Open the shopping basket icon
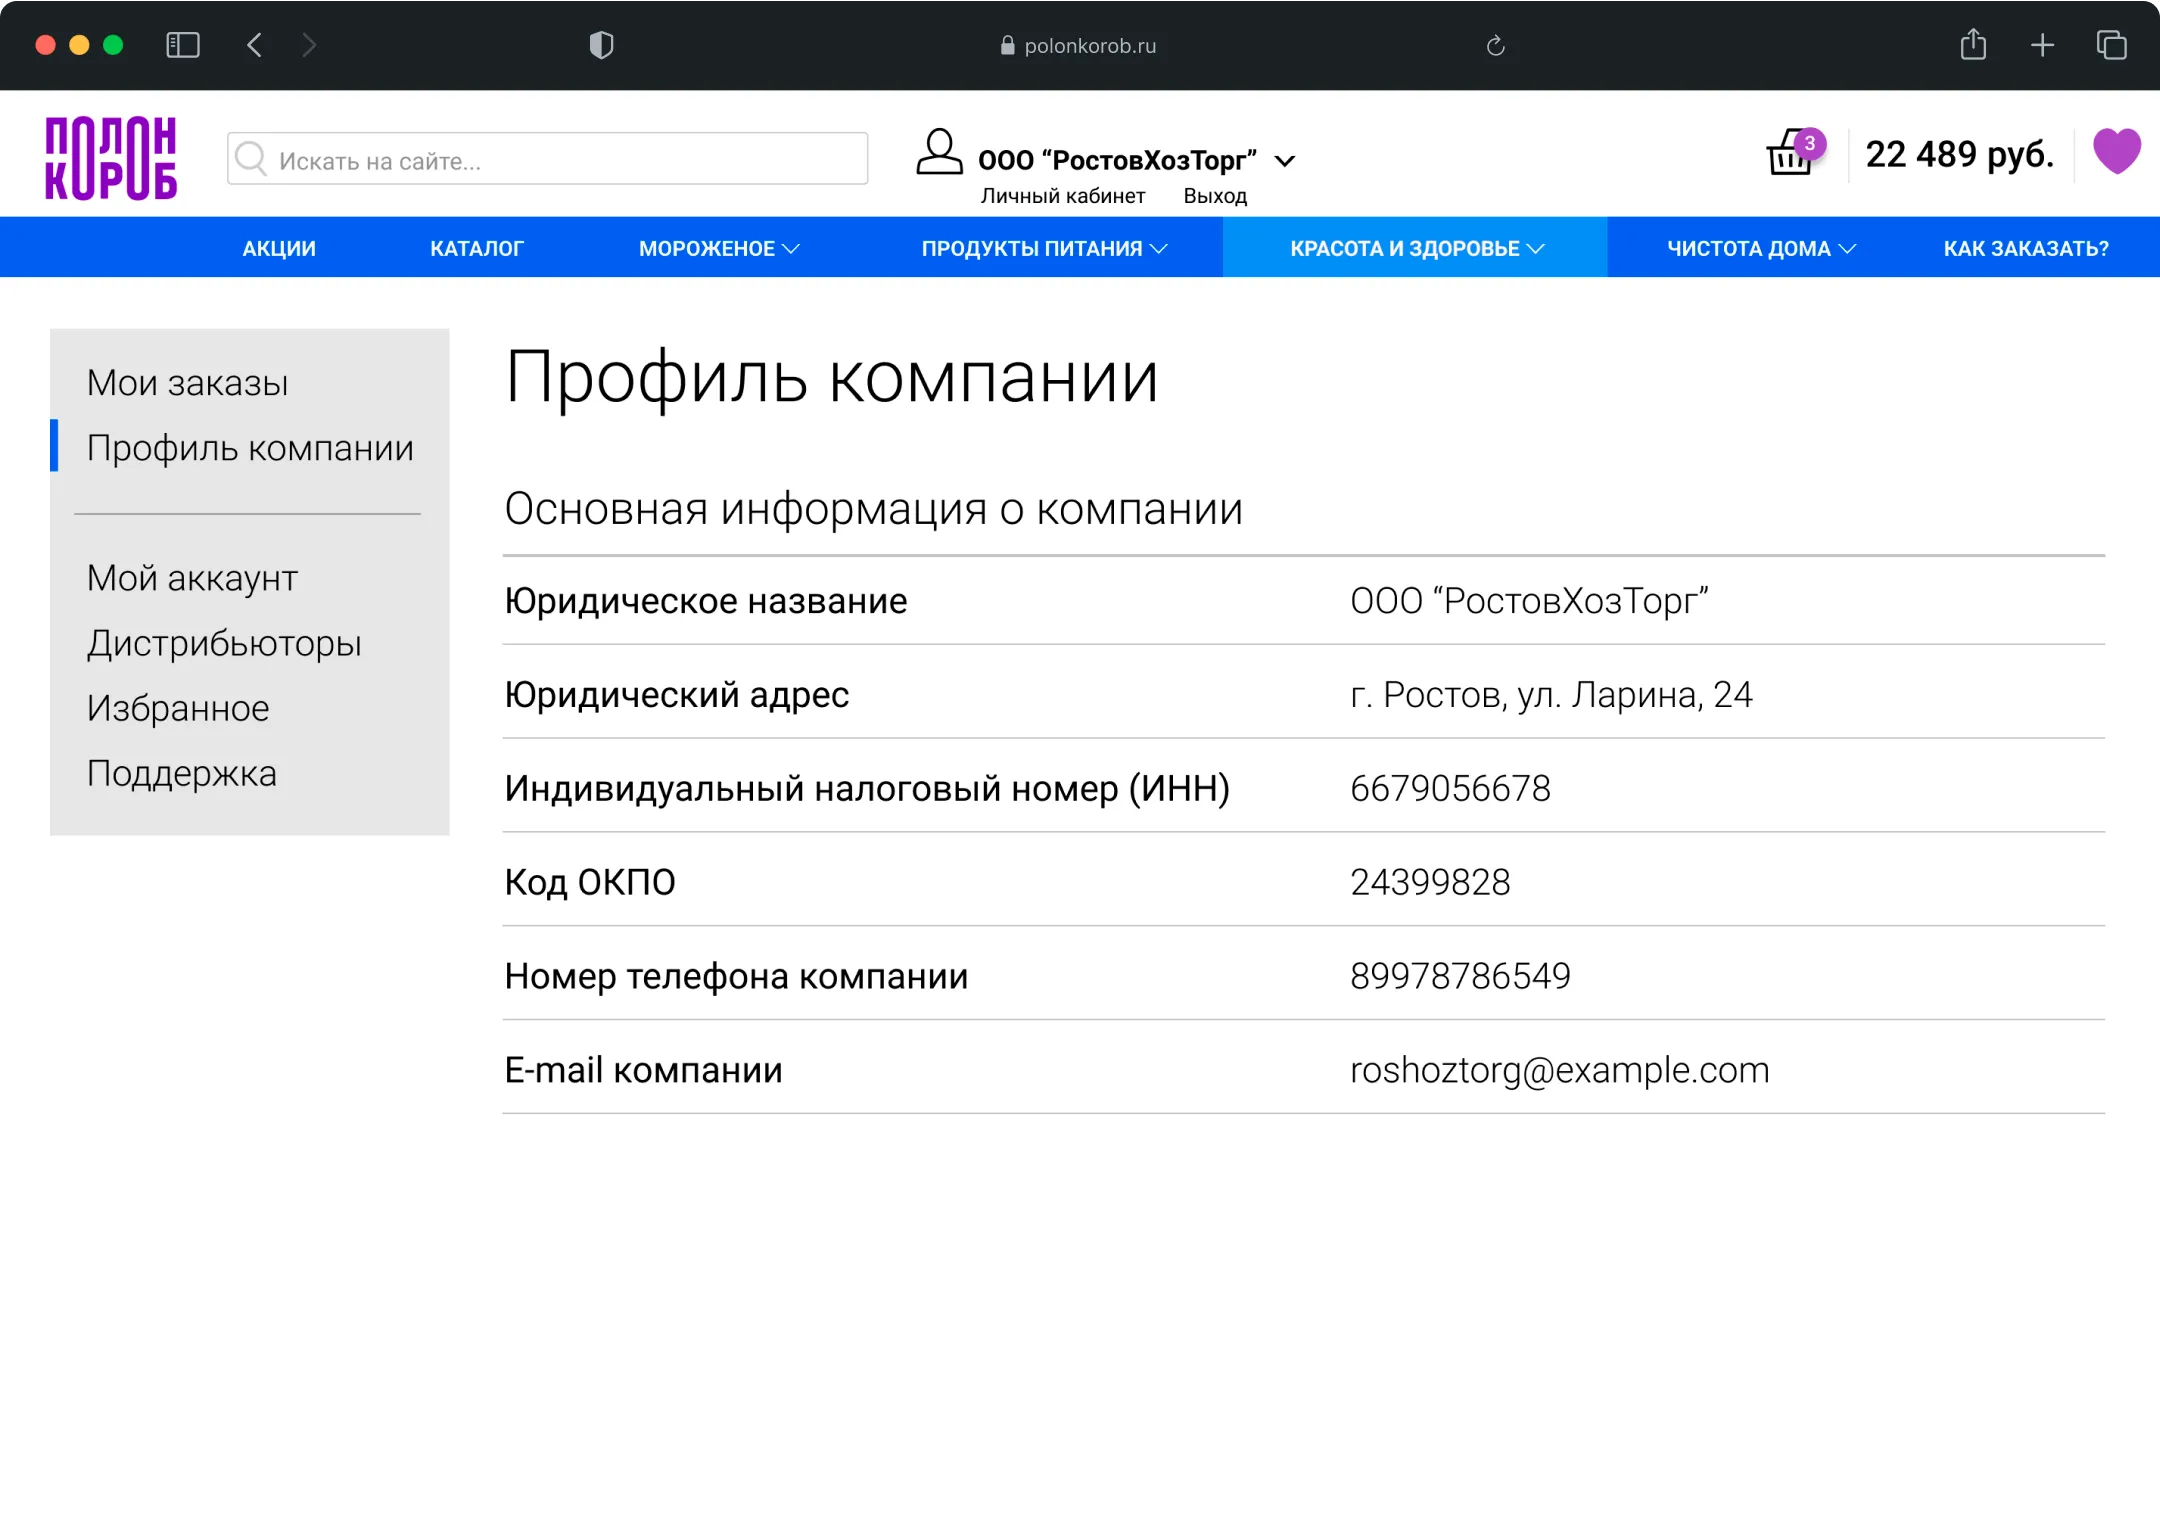The height and width of the screenshot is (1515, 2160). click(x=1790, y=156)
